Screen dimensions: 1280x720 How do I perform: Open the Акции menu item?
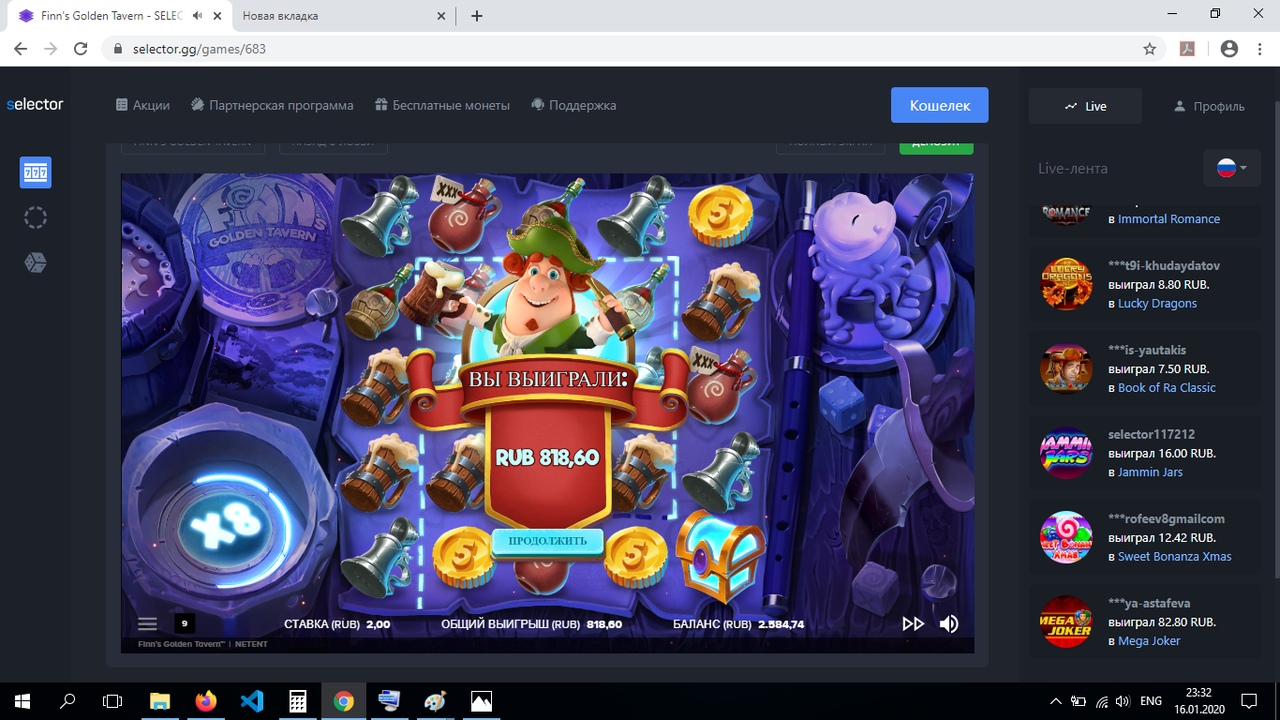(143, 105)
